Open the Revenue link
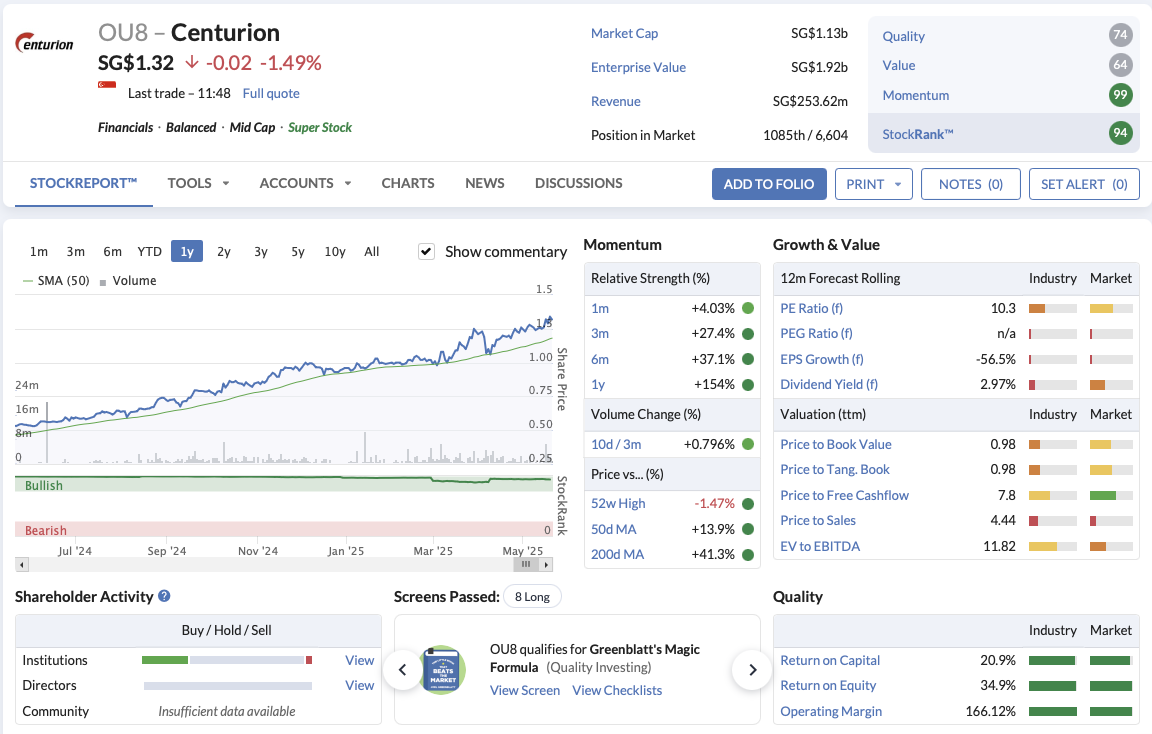This screenshot has height=734, width=1152. [615, 101]
